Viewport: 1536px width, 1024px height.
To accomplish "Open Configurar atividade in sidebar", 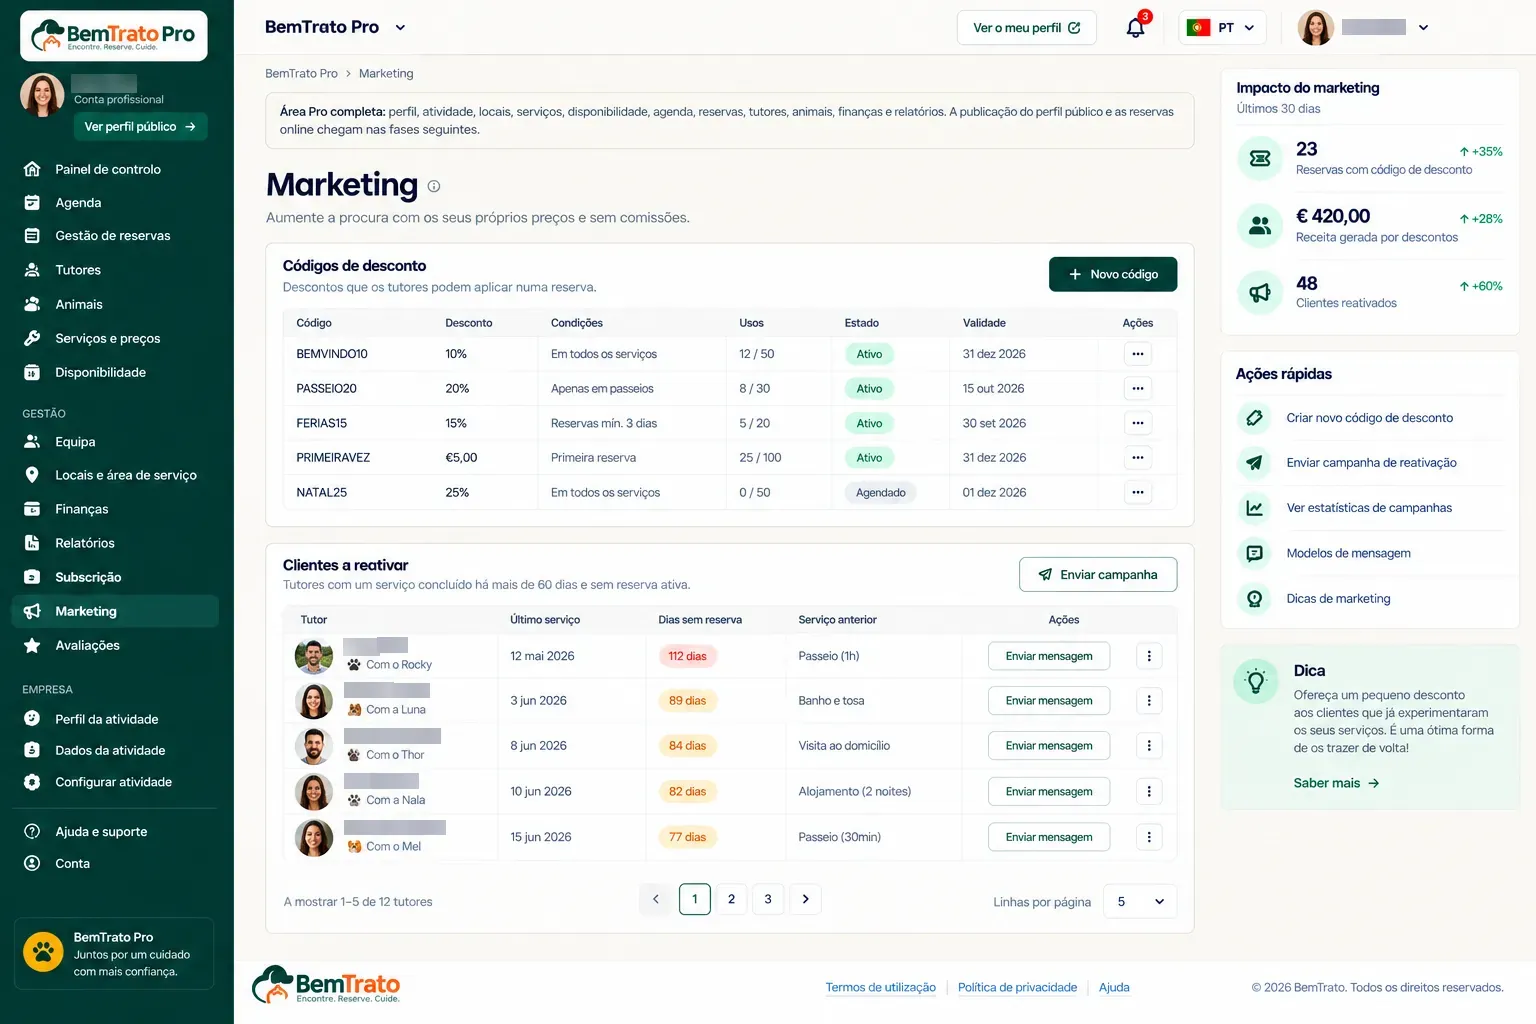I will pyautogui.click(x=113, y=782).
